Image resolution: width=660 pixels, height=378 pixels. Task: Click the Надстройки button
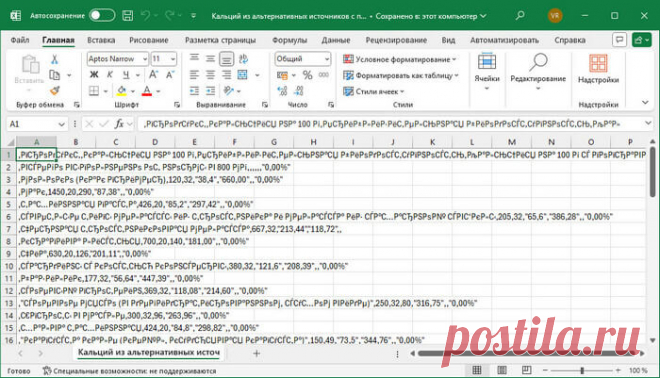[x=598, y=69]
